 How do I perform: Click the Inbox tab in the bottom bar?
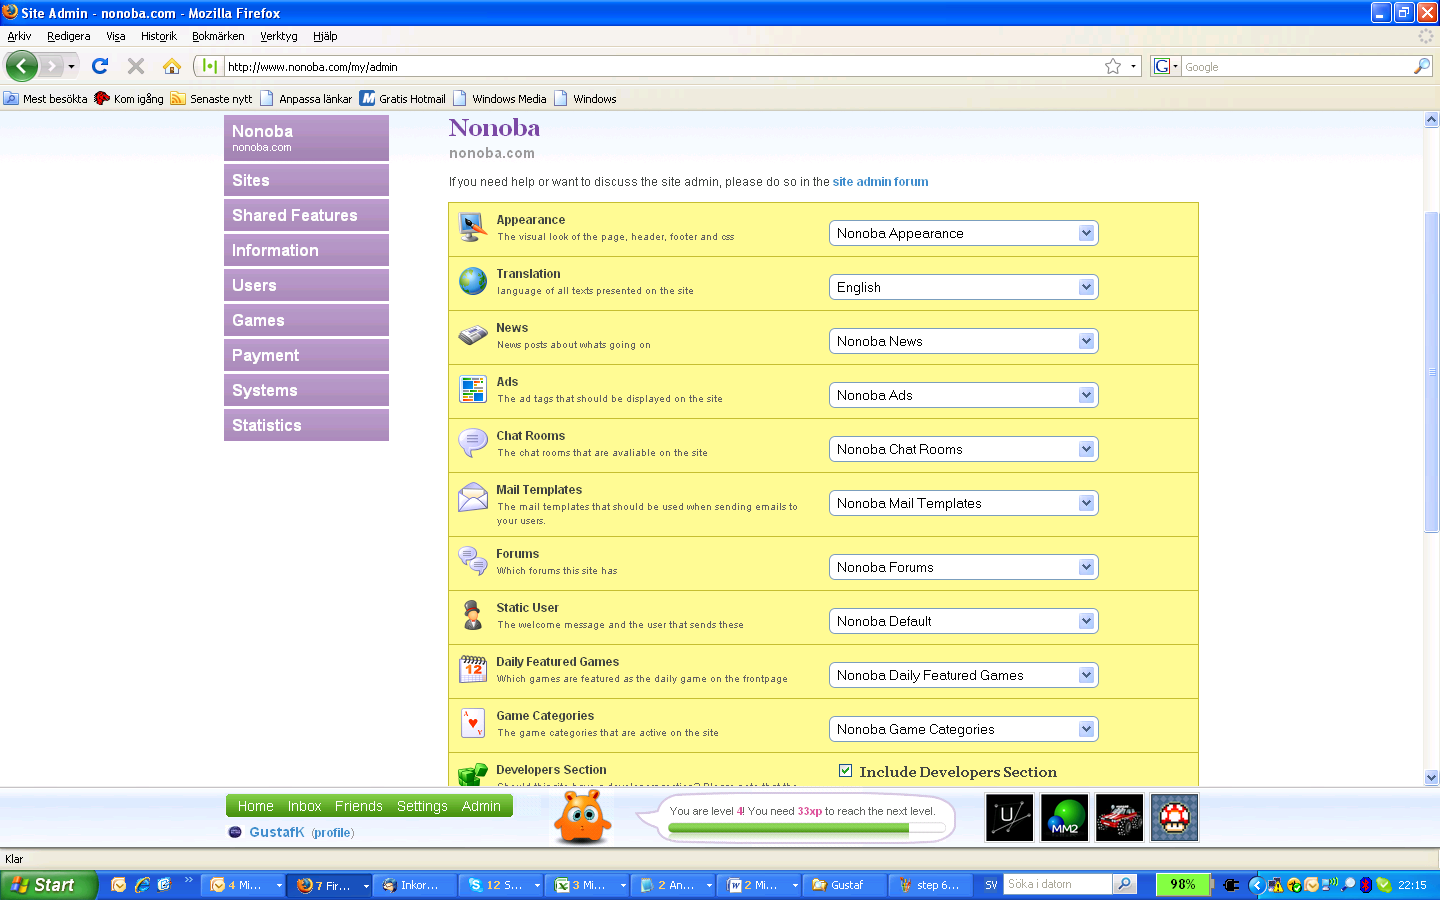(304, 806)
